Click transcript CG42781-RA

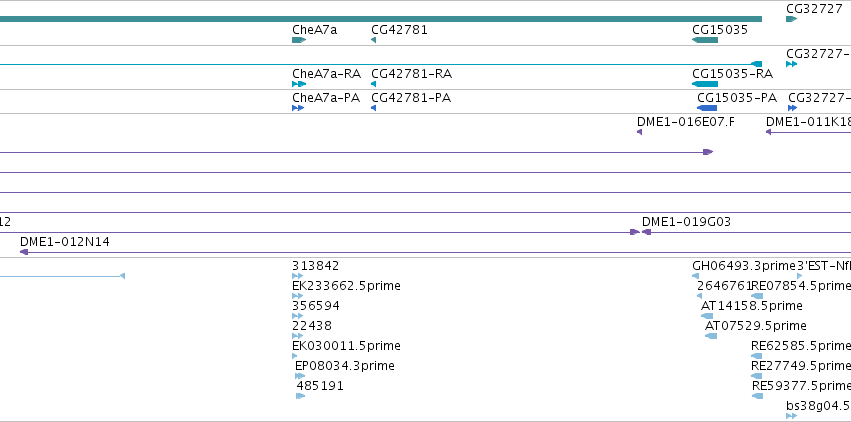click(373, 84)
